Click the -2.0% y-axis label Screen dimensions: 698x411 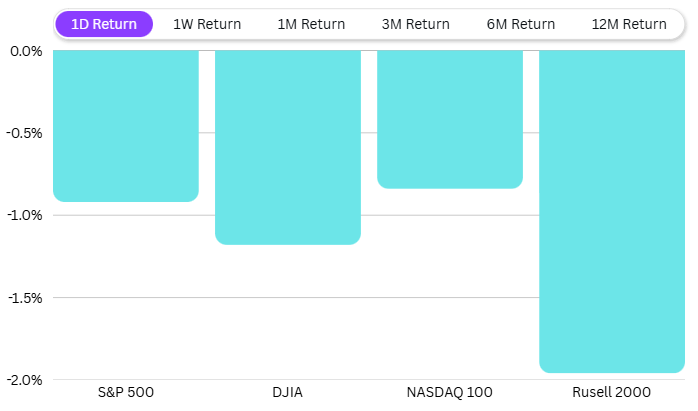coord(24,380)
